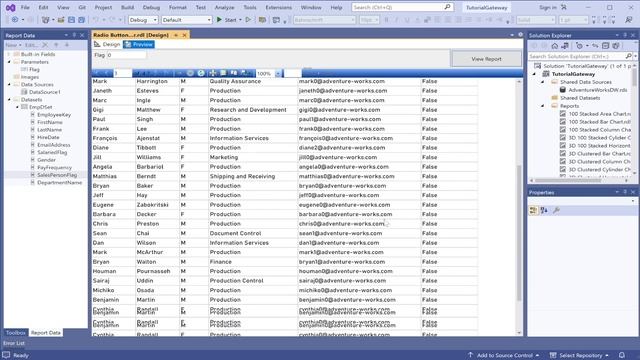Viewport: 640px width, 360px height.
Task: Click Start Without Debugging outline arrow
Action: pyautogui.click(x=248, y=20)
